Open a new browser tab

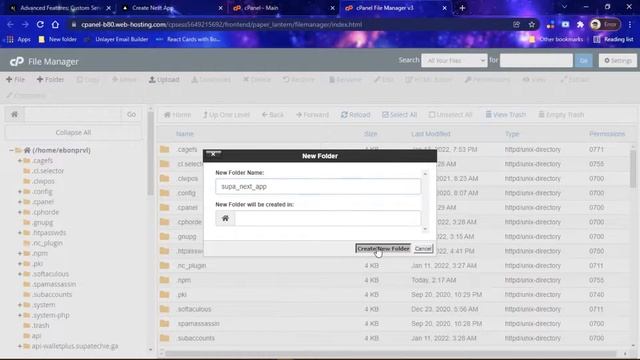click(x=462, y=8)
